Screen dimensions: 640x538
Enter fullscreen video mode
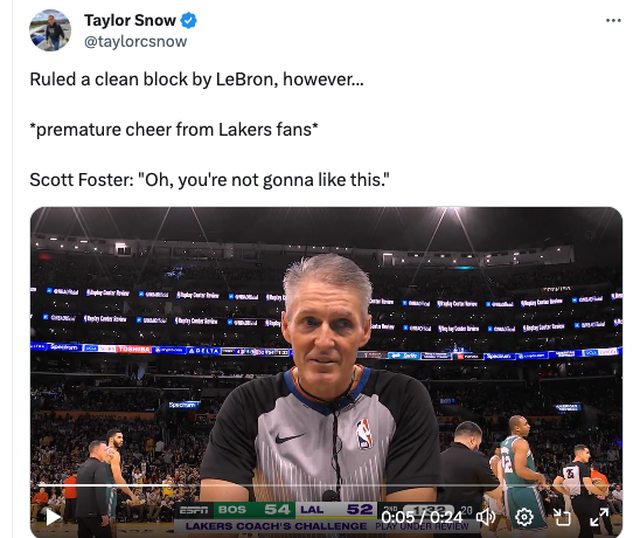599,516
